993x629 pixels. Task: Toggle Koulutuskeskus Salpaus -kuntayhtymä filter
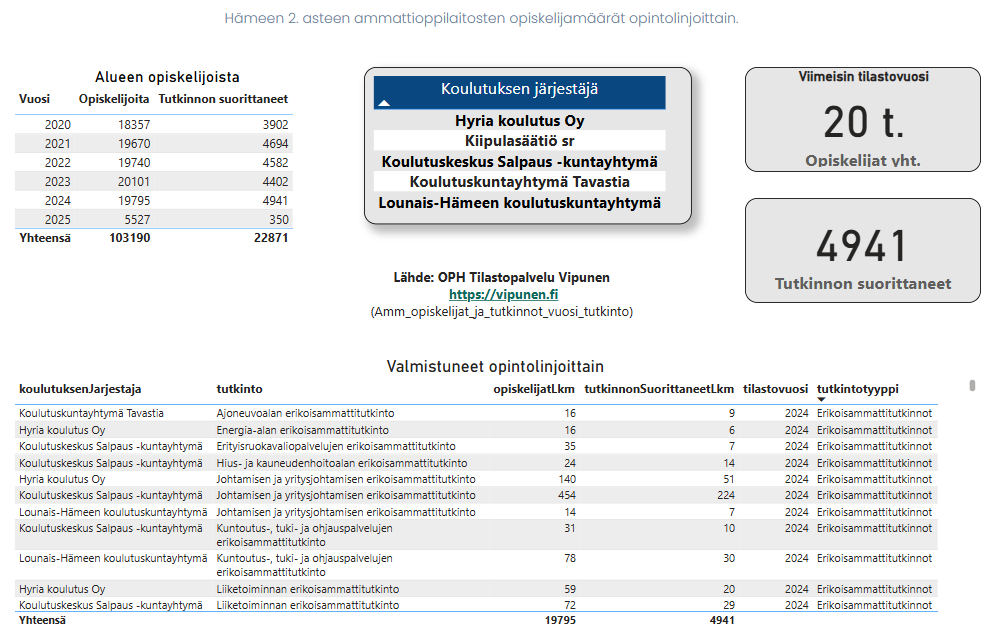coord(519,161)
